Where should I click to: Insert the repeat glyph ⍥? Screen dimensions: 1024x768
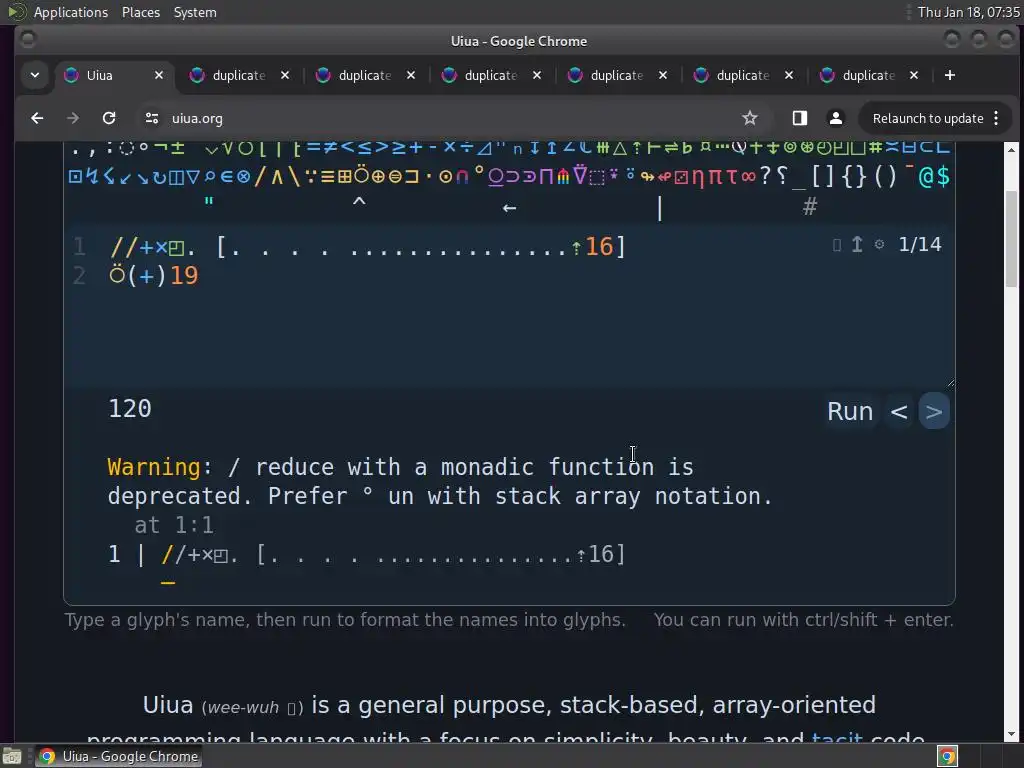pos(361,175)
